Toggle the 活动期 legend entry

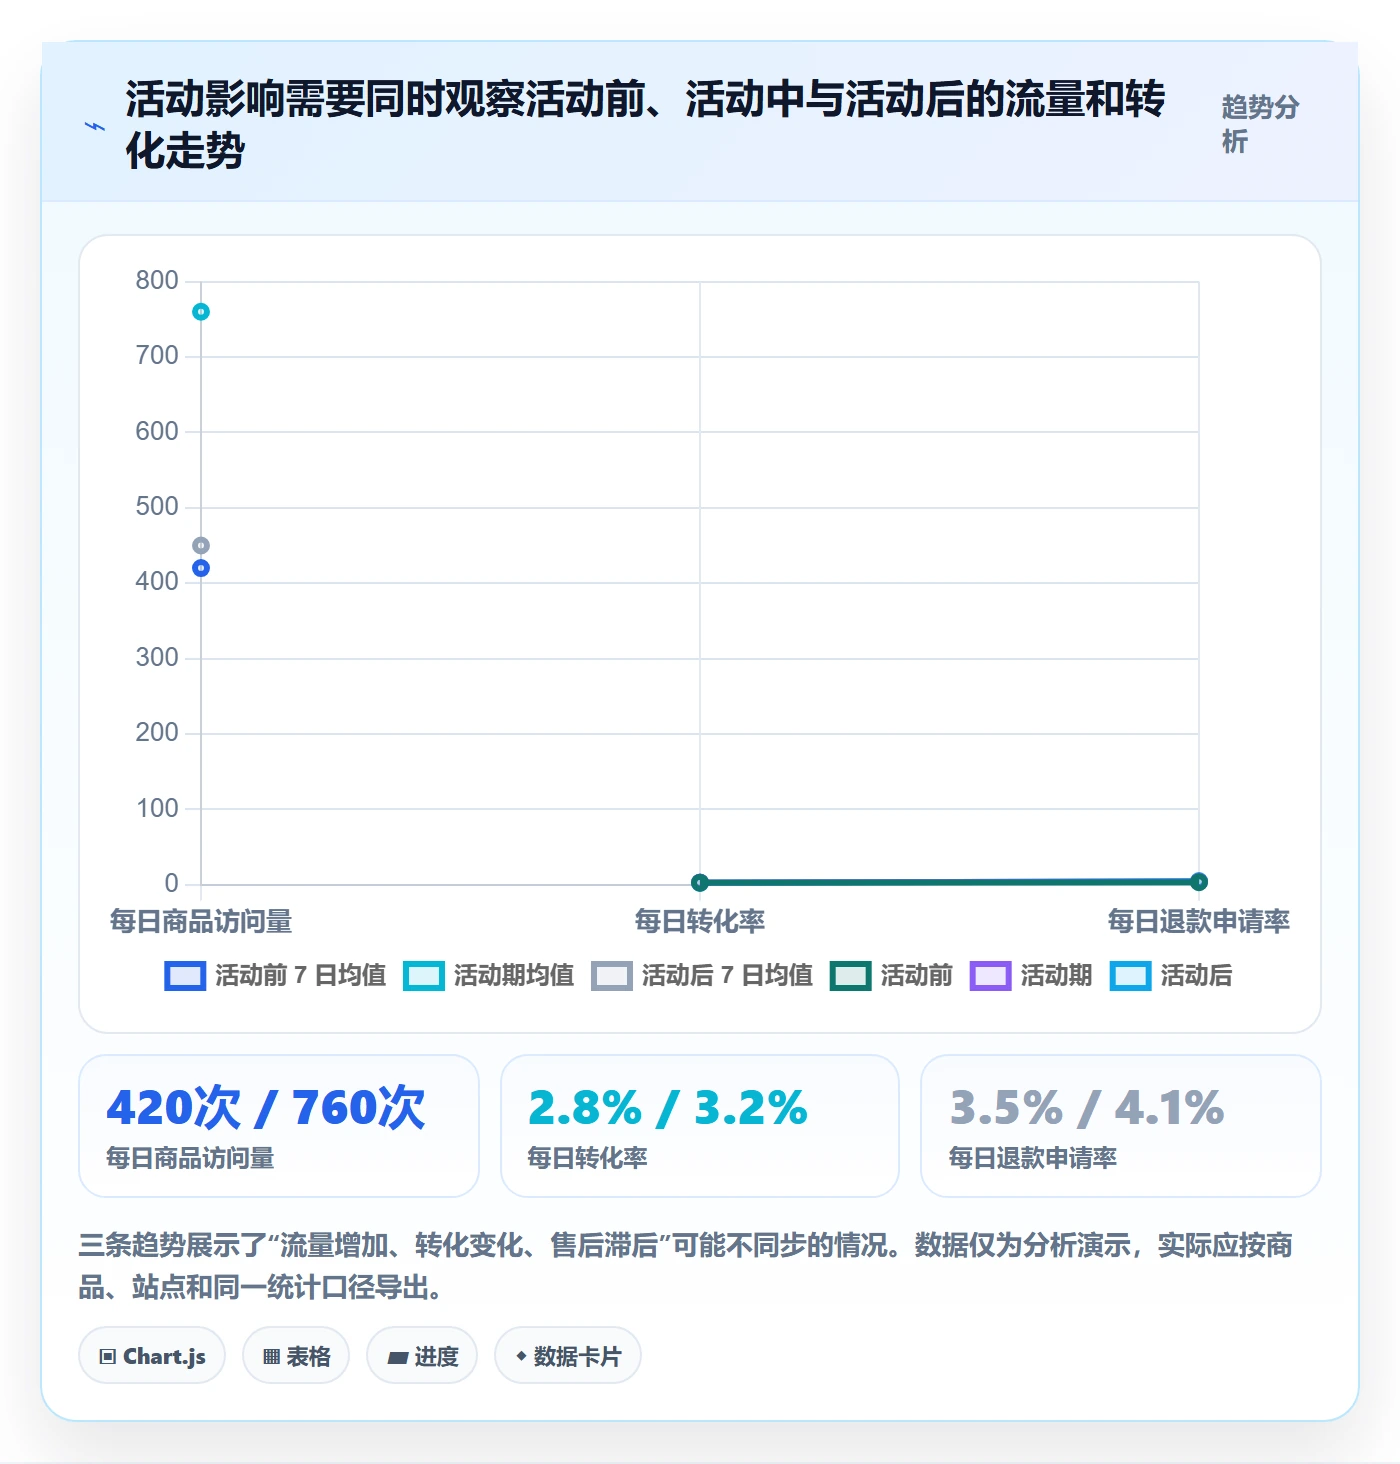(x=1031, y=976)
